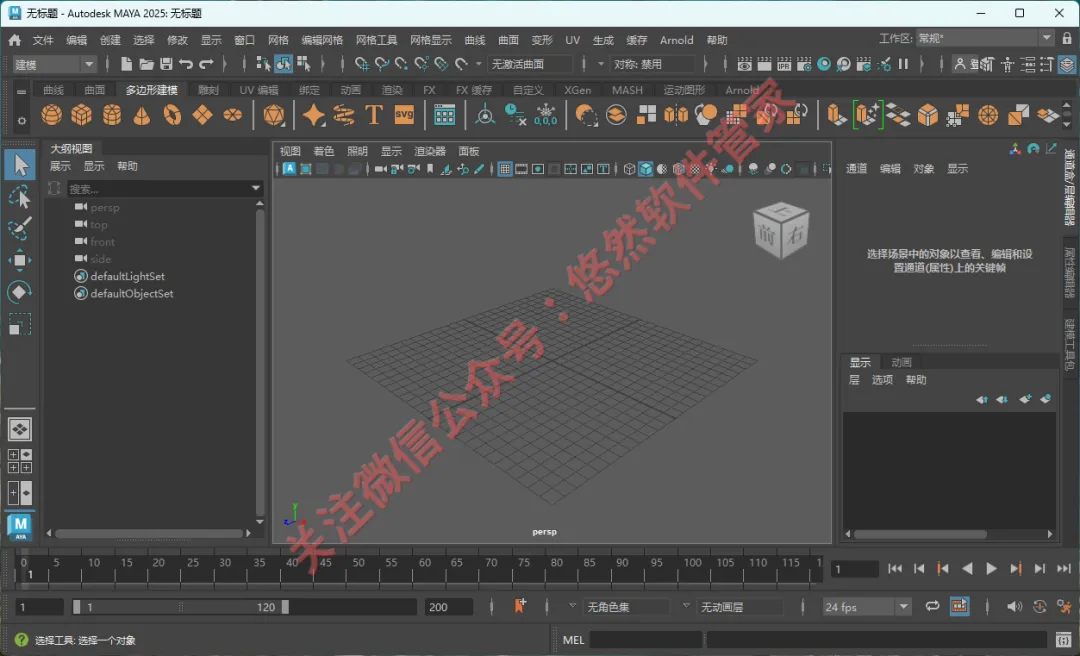Open the workspace dropdown (常规)
The width and height of the screenshot is (1080, 656).
tap(985, 38)
